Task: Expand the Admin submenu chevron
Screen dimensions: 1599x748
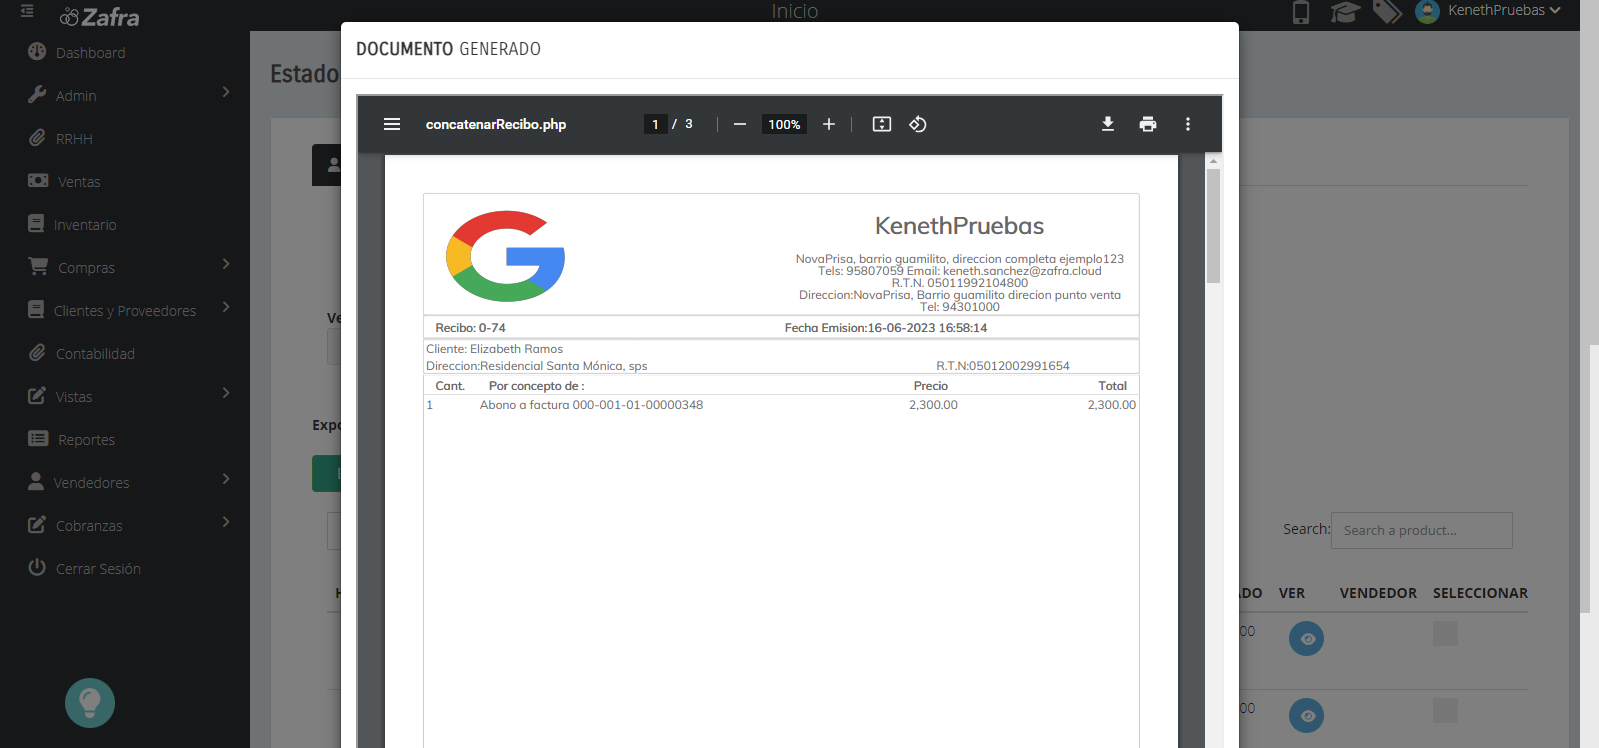Action: pyautogui.click(x=226, y=92)
